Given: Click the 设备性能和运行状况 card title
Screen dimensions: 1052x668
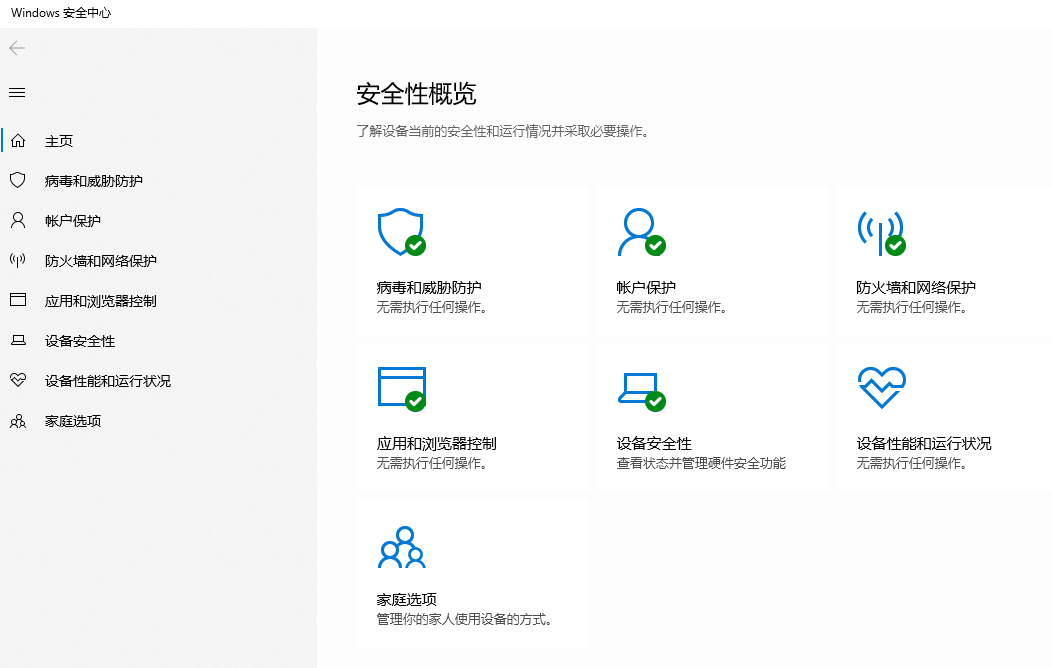Looking at the screenshot, I should pos(923,444).
